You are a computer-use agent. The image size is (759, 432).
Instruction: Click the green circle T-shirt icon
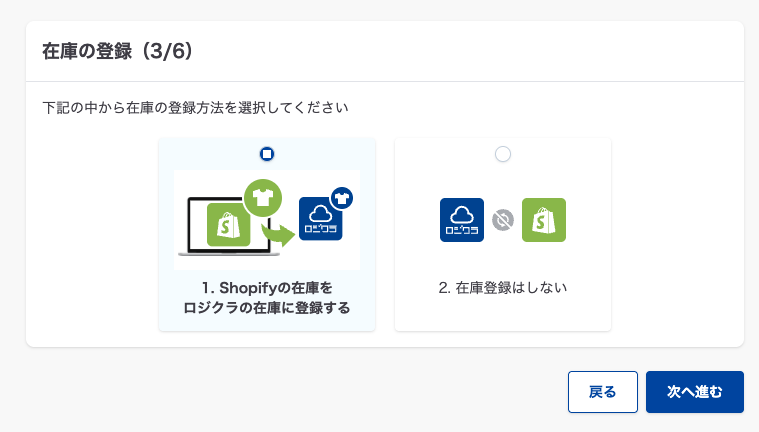tap(263, 198)
